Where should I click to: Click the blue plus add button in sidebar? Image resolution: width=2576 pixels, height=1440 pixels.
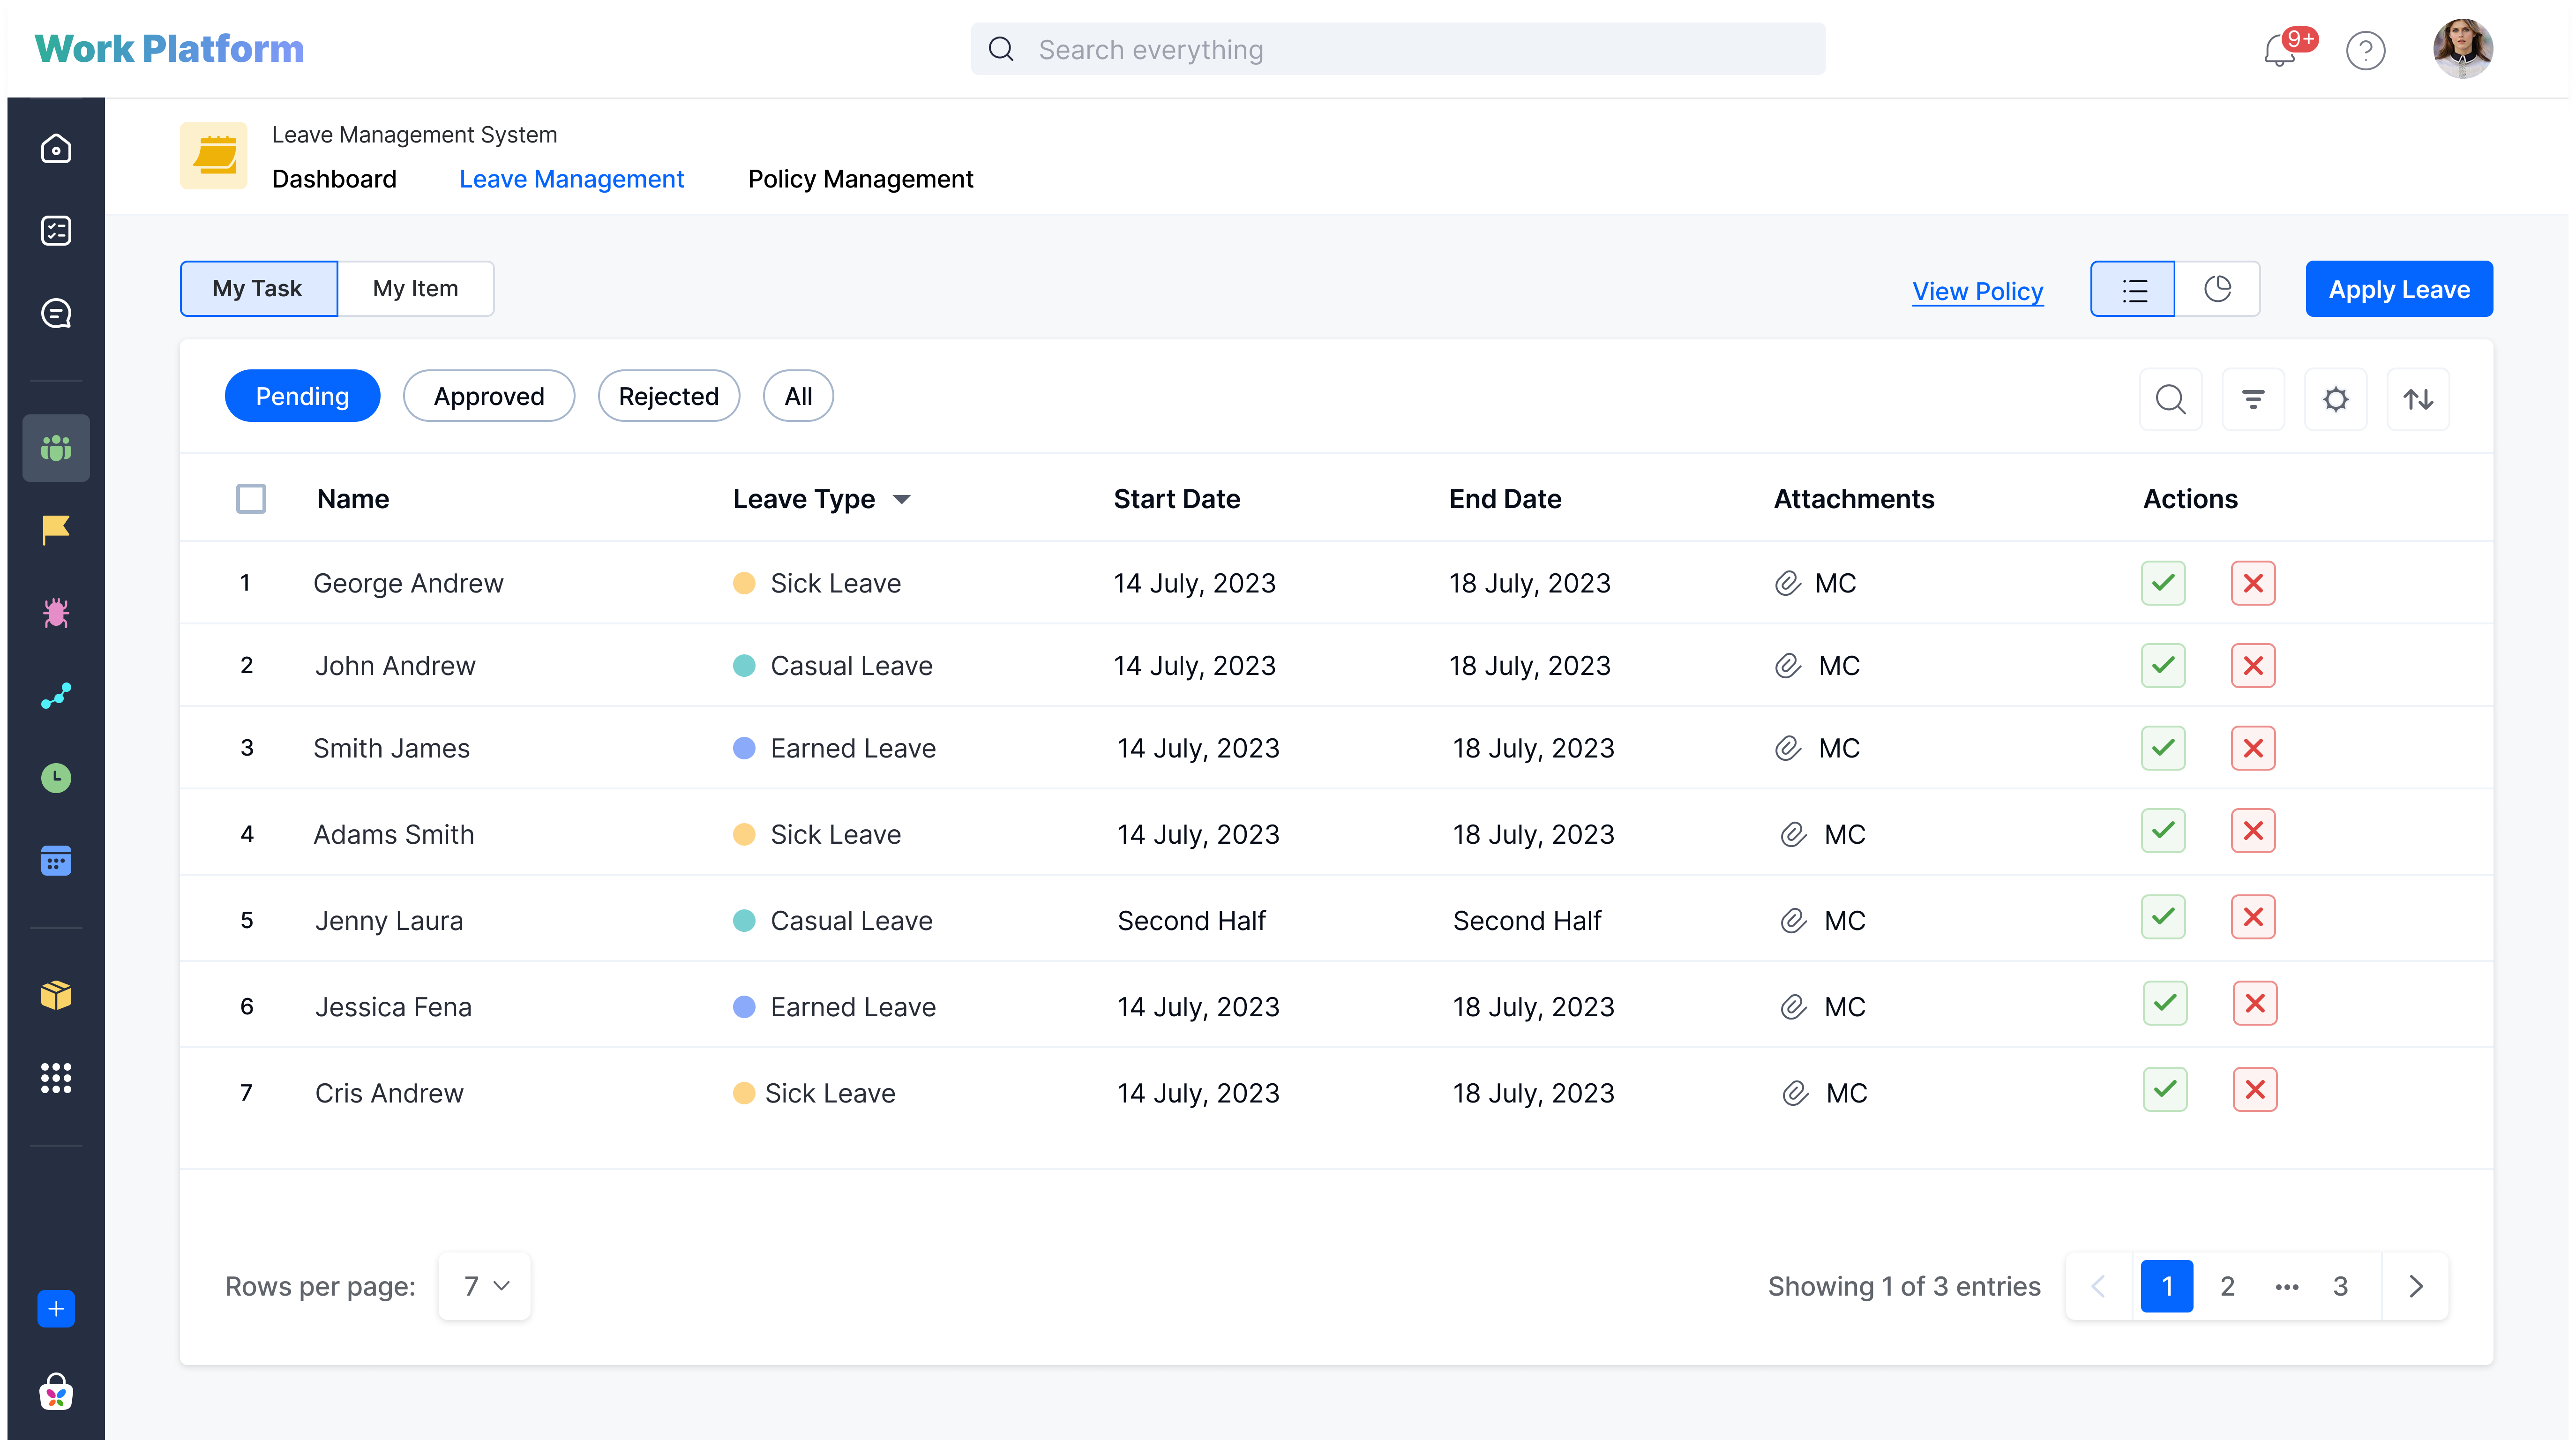[x=56, y=1309]
